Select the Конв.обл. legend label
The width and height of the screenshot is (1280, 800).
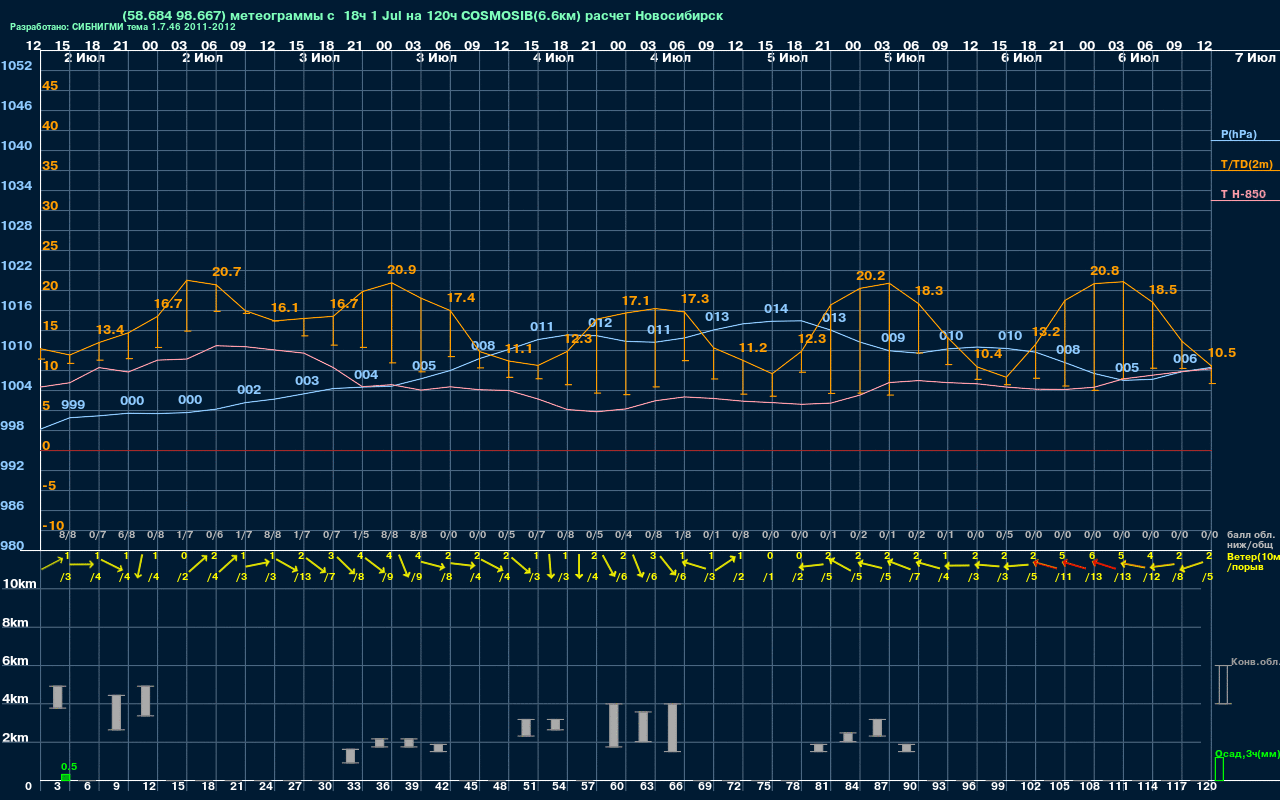[x=1255, y=662]
